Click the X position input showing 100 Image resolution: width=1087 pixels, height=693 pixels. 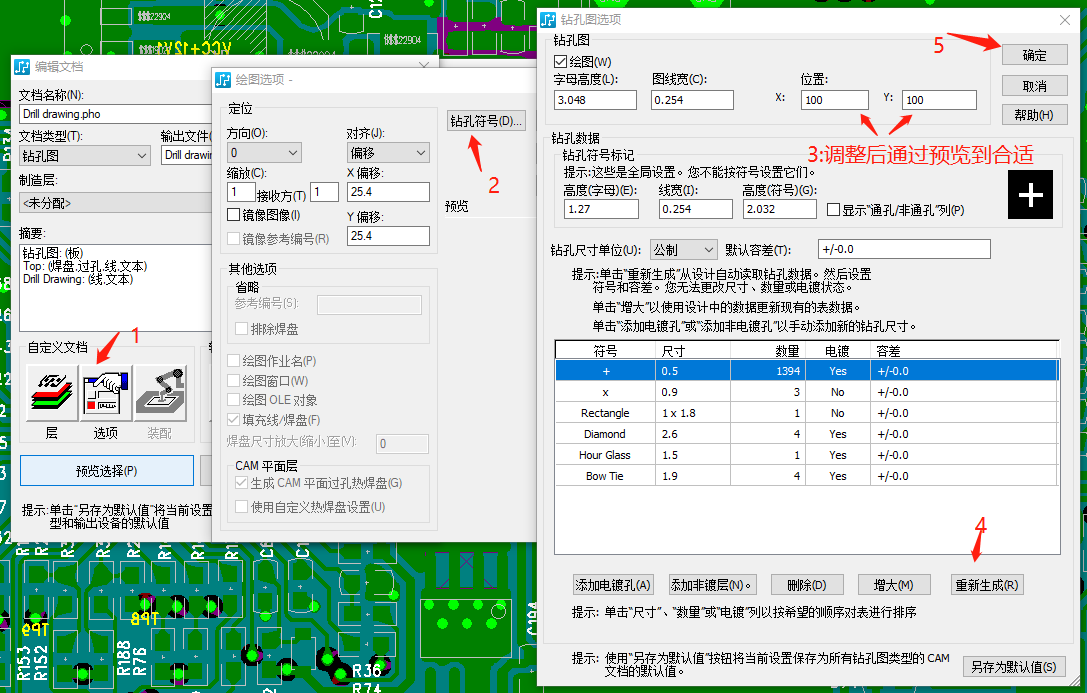point(833,101)
